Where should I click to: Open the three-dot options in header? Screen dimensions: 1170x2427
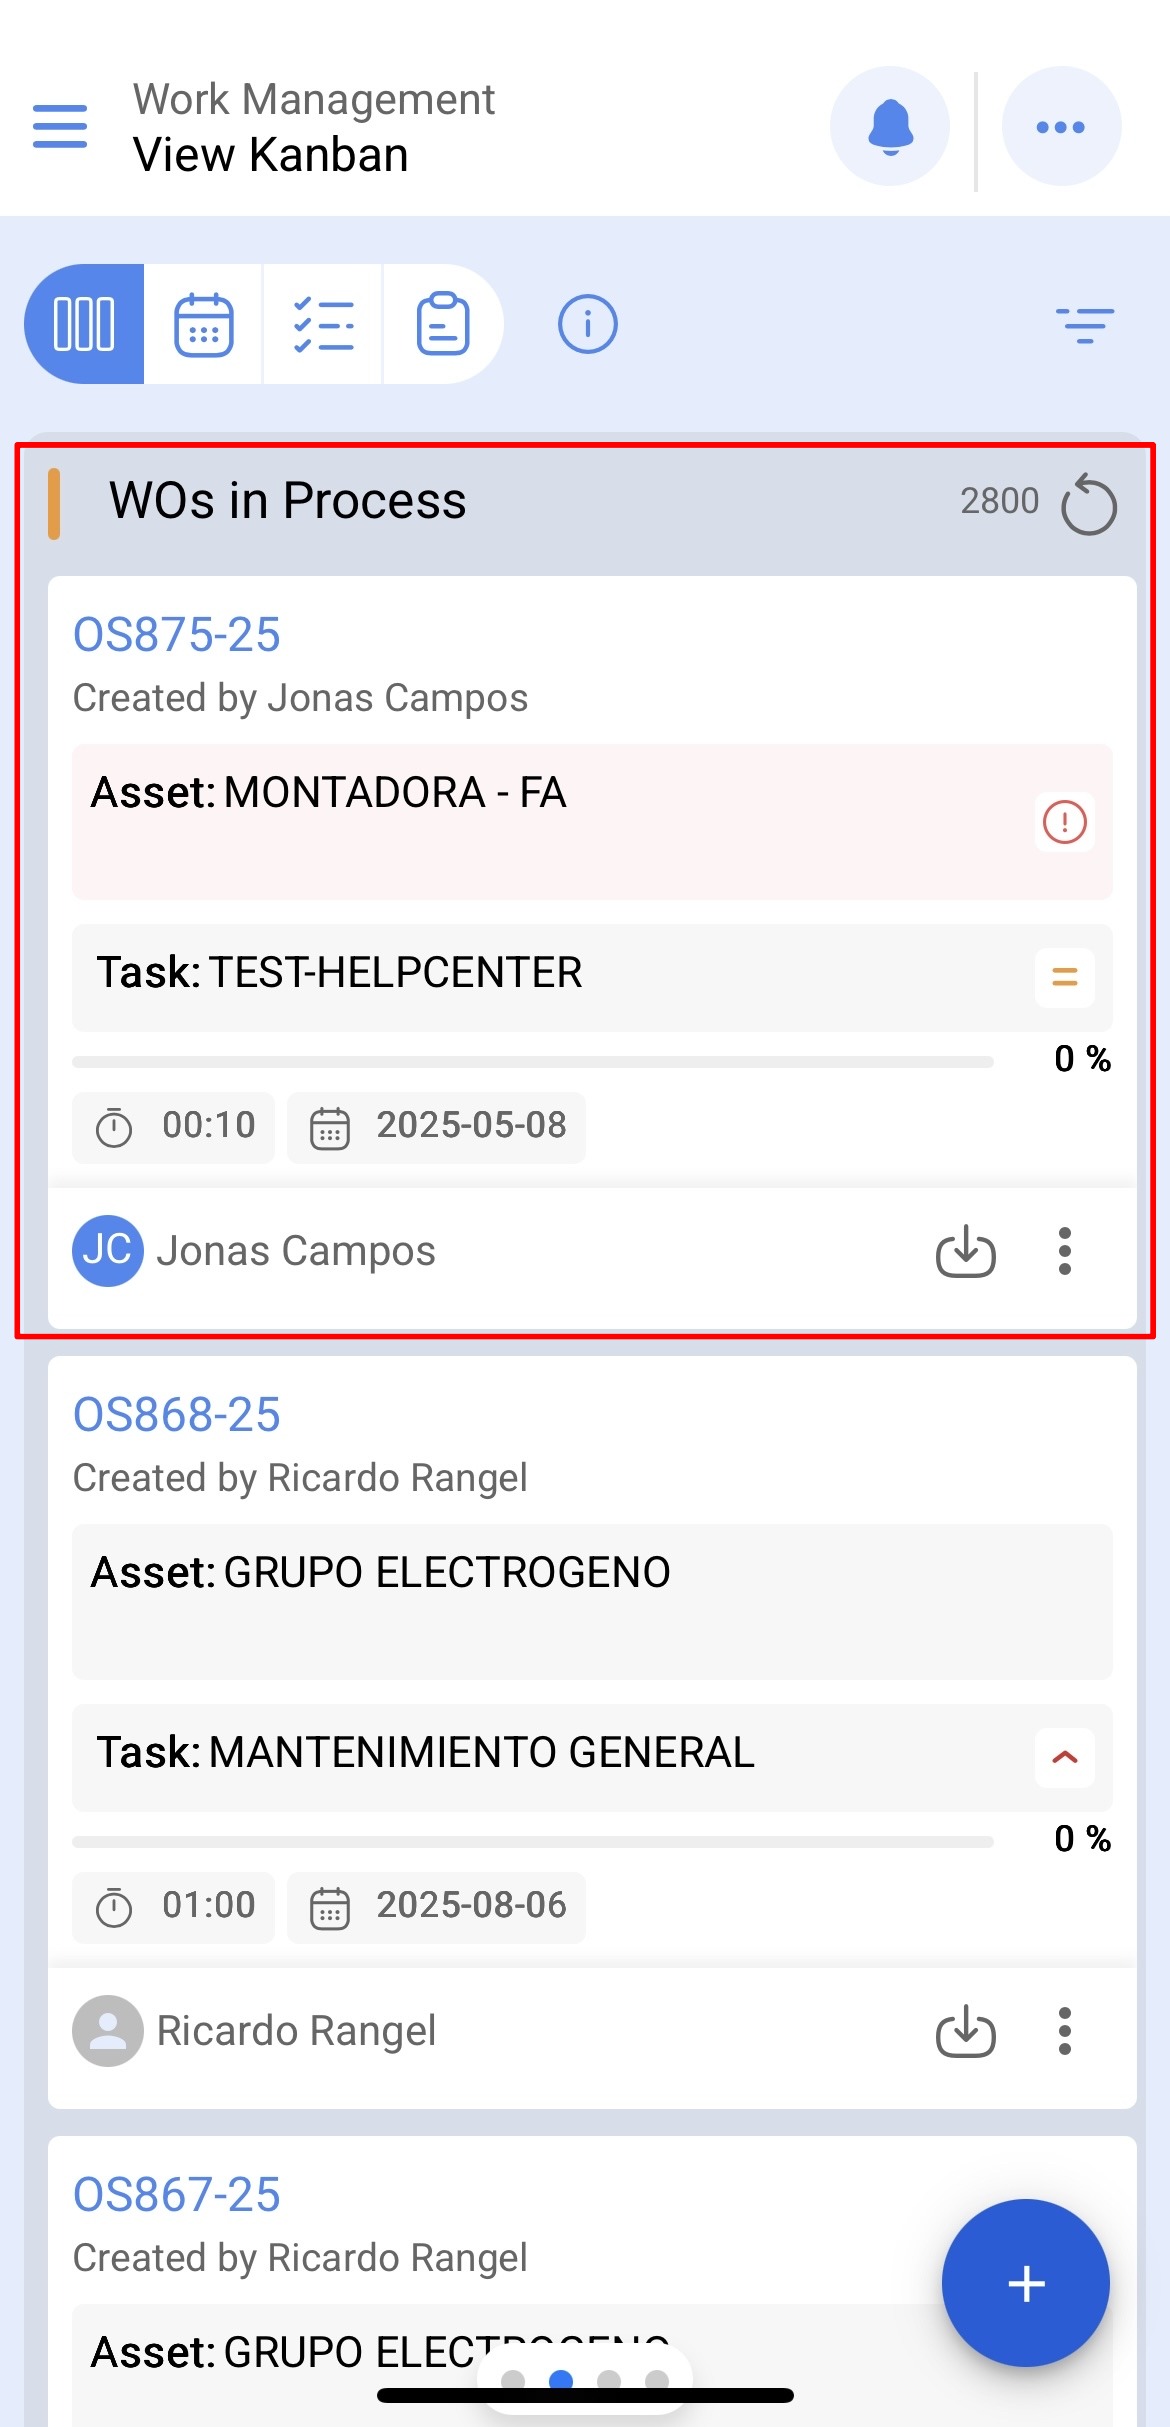[1061, 126]
